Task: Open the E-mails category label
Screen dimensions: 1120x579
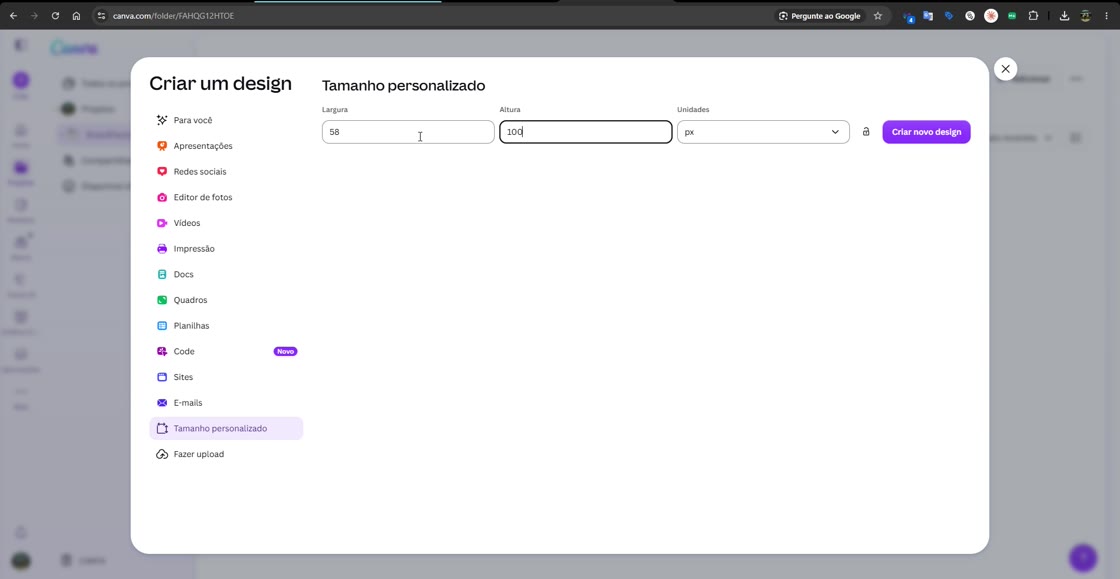Action: (188, 403)
